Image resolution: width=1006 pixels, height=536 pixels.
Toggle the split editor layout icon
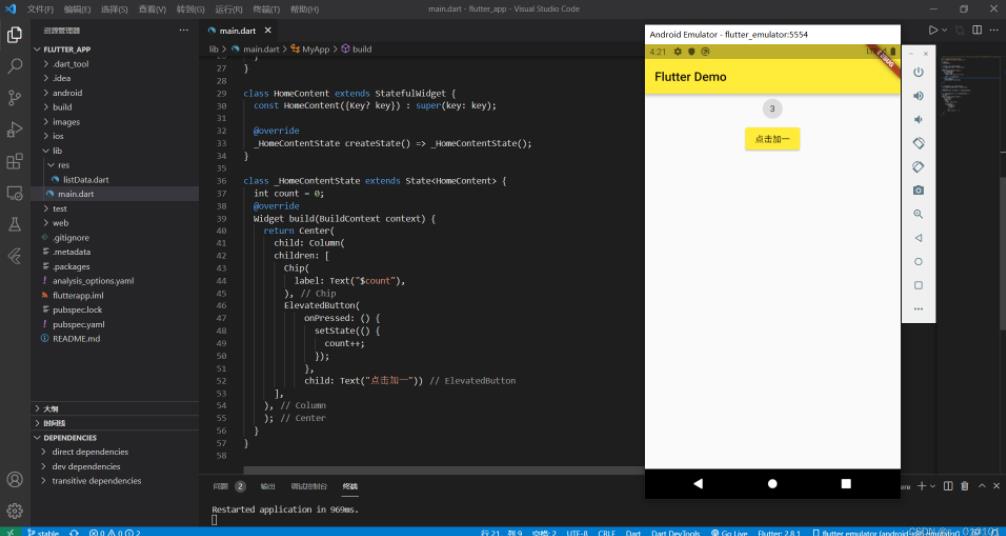(x=976, y=31)
